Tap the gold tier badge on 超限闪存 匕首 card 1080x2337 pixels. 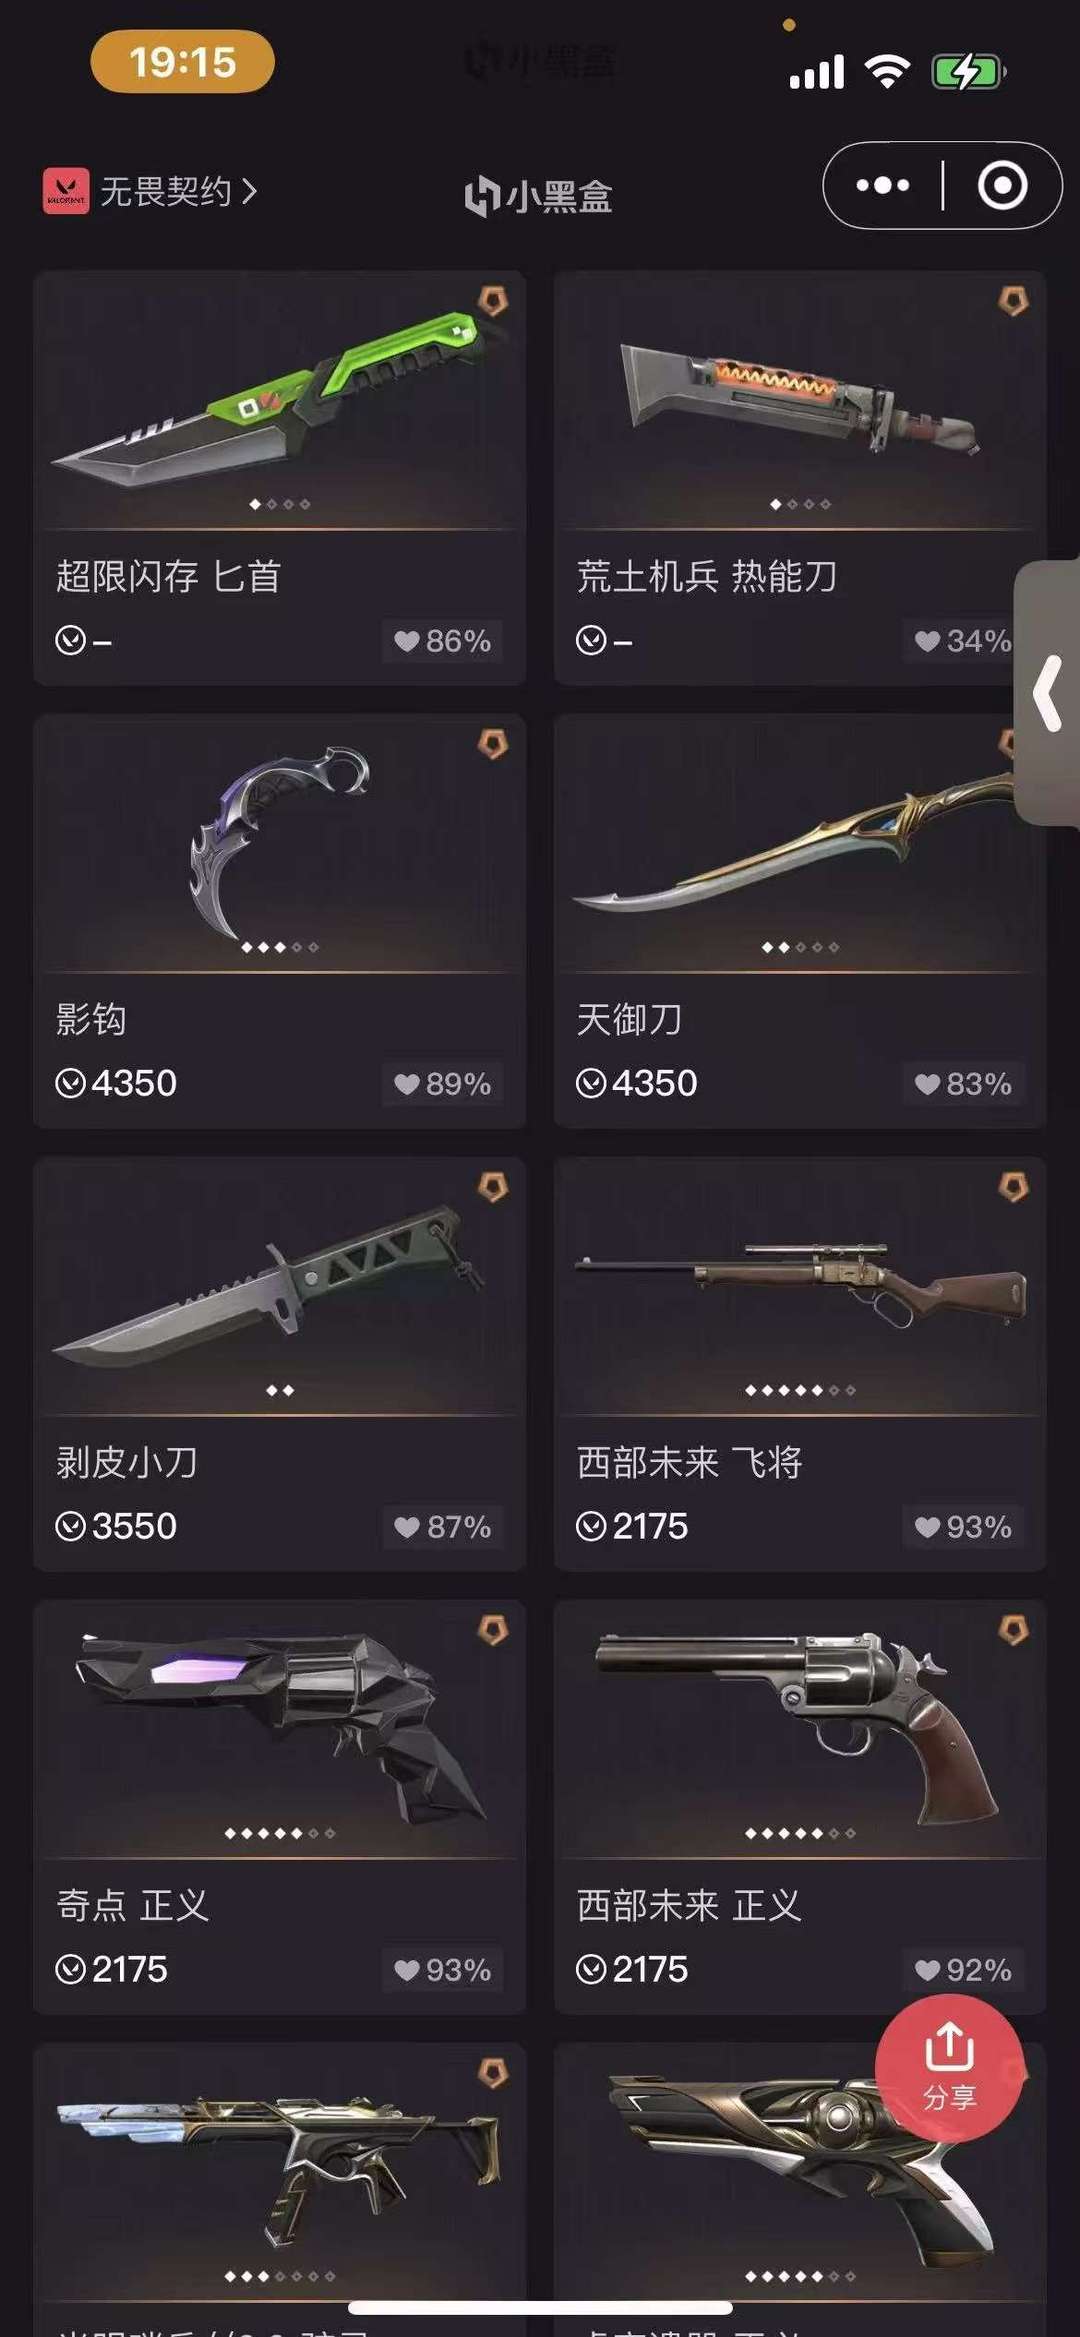tap(493, 301)
